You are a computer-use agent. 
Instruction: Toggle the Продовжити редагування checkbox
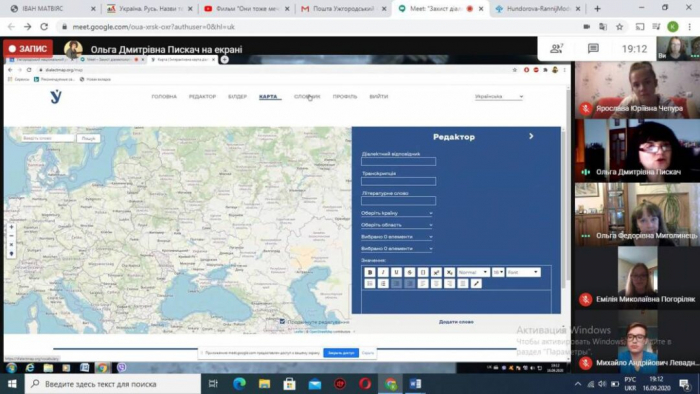(x=282, y=321)
